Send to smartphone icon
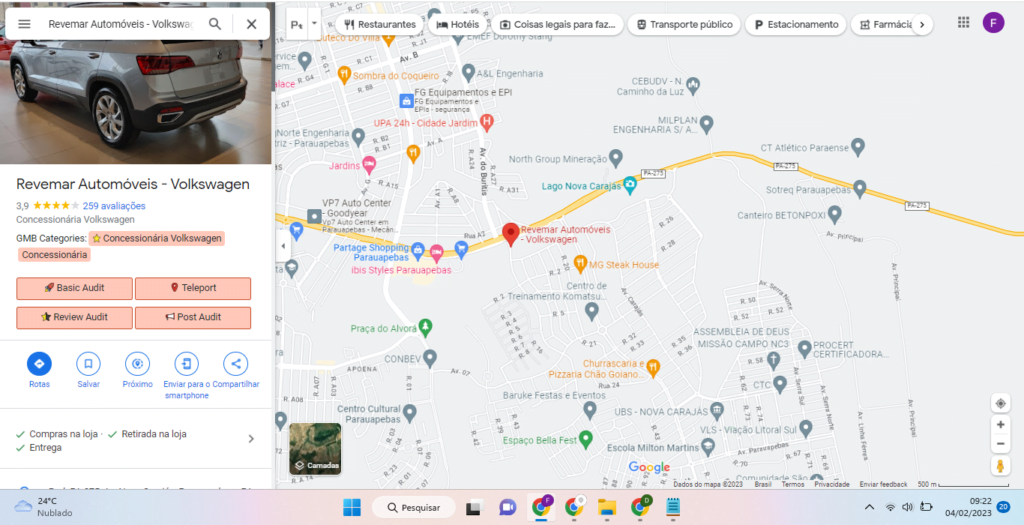Screen dimensions: 1024x525 coord(186,364)
